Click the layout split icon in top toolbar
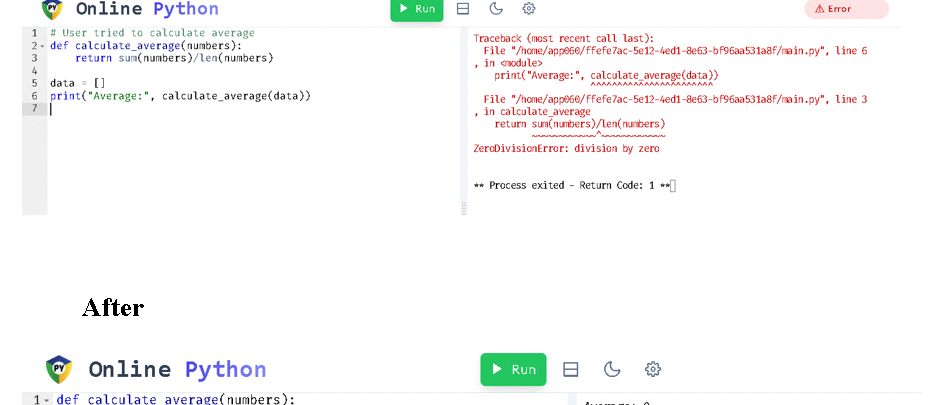The width and height of the screenshot is (929, 405). tap(462, 9)
